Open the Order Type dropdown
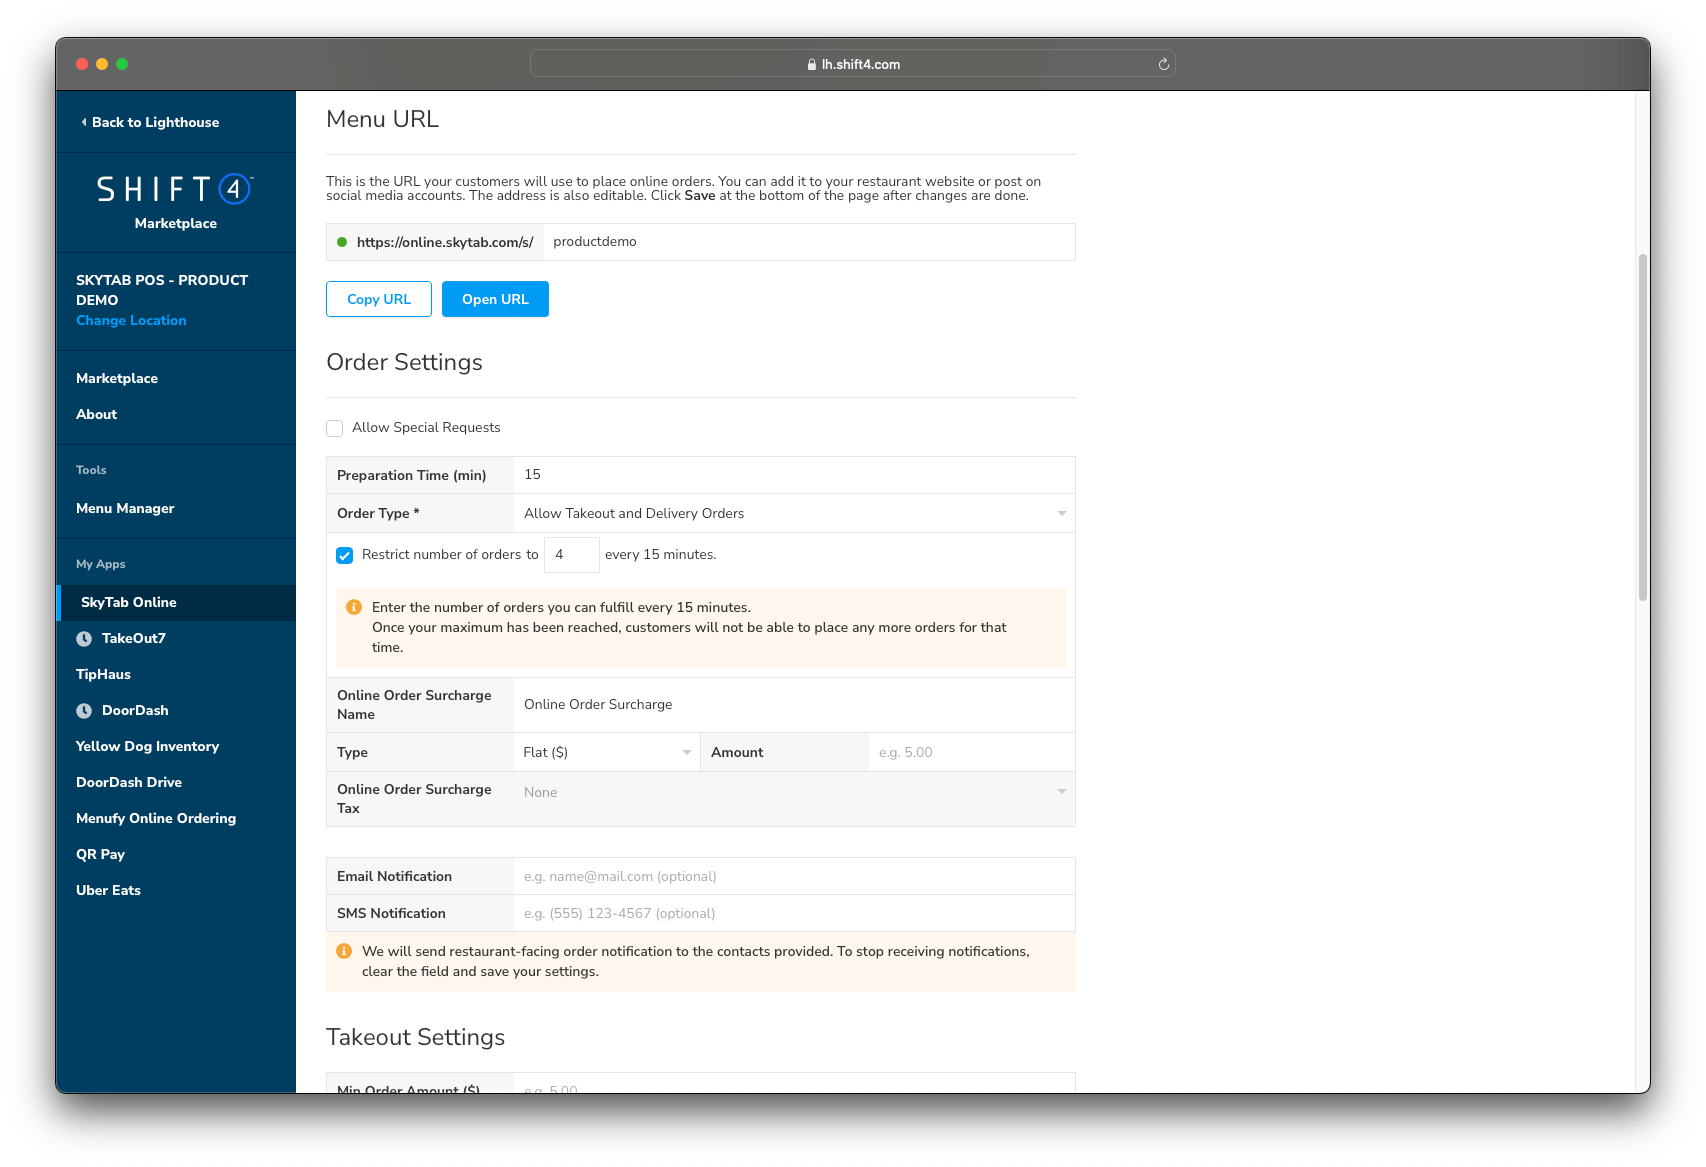Screen dimensions: 1706x1167 794,513
